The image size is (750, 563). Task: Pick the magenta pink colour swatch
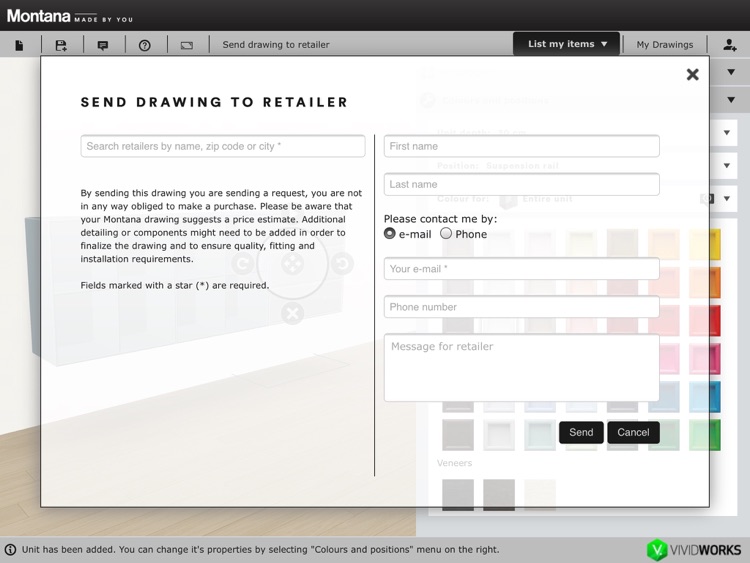tap(705, 359)
